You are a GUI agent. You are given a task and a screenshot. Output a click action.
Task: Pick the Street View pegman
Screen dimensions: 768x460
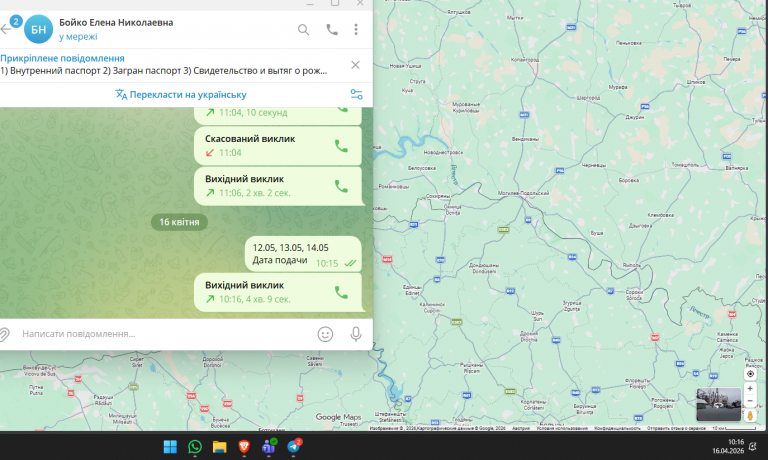pyautogui.click(x=750, y=415)
